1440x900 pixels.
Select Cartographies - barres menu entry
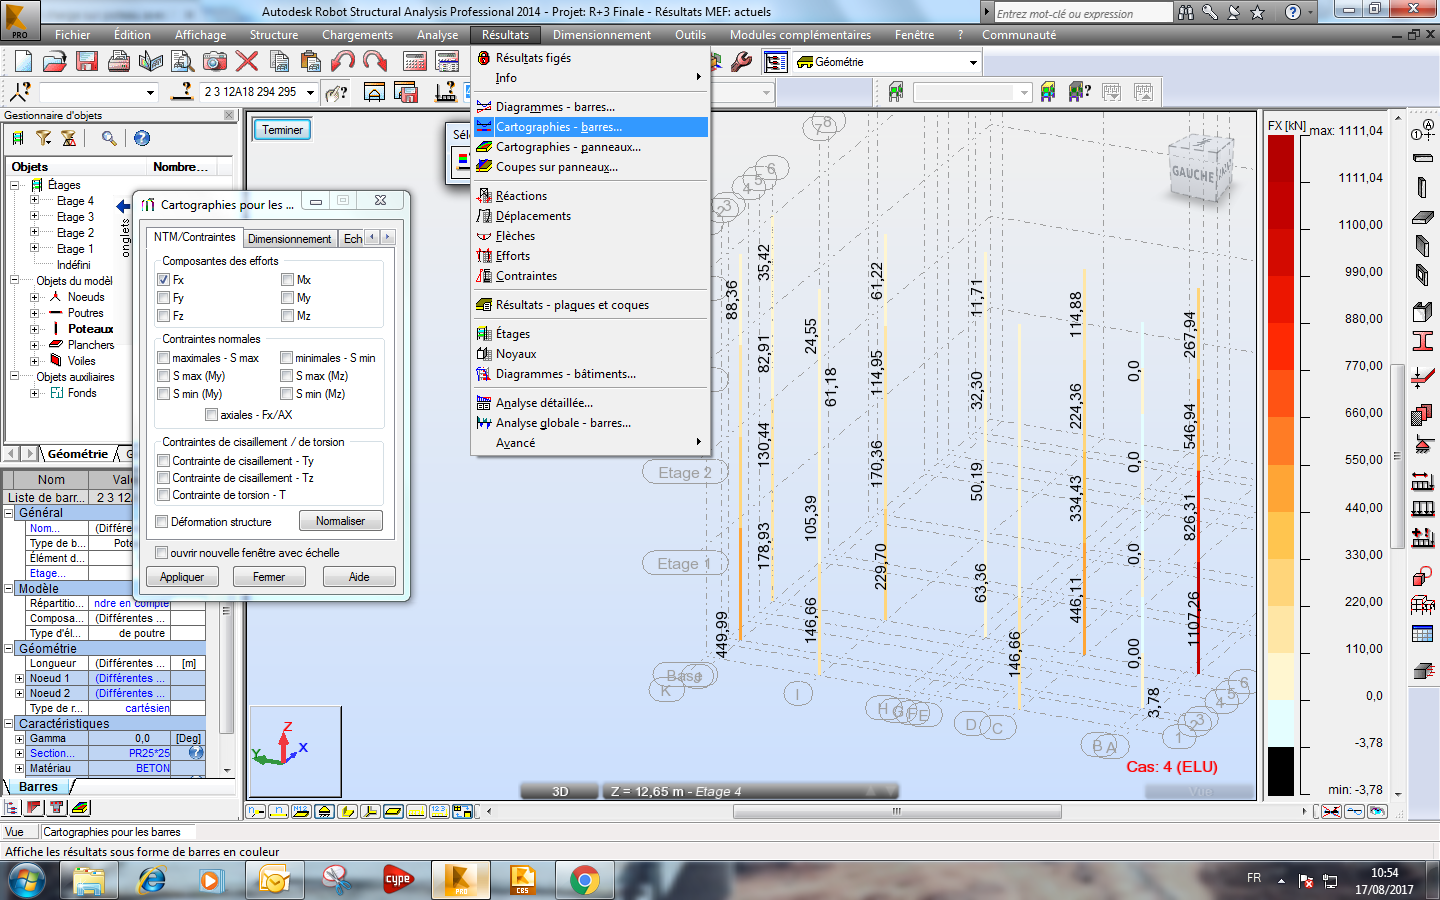[590, 127]
